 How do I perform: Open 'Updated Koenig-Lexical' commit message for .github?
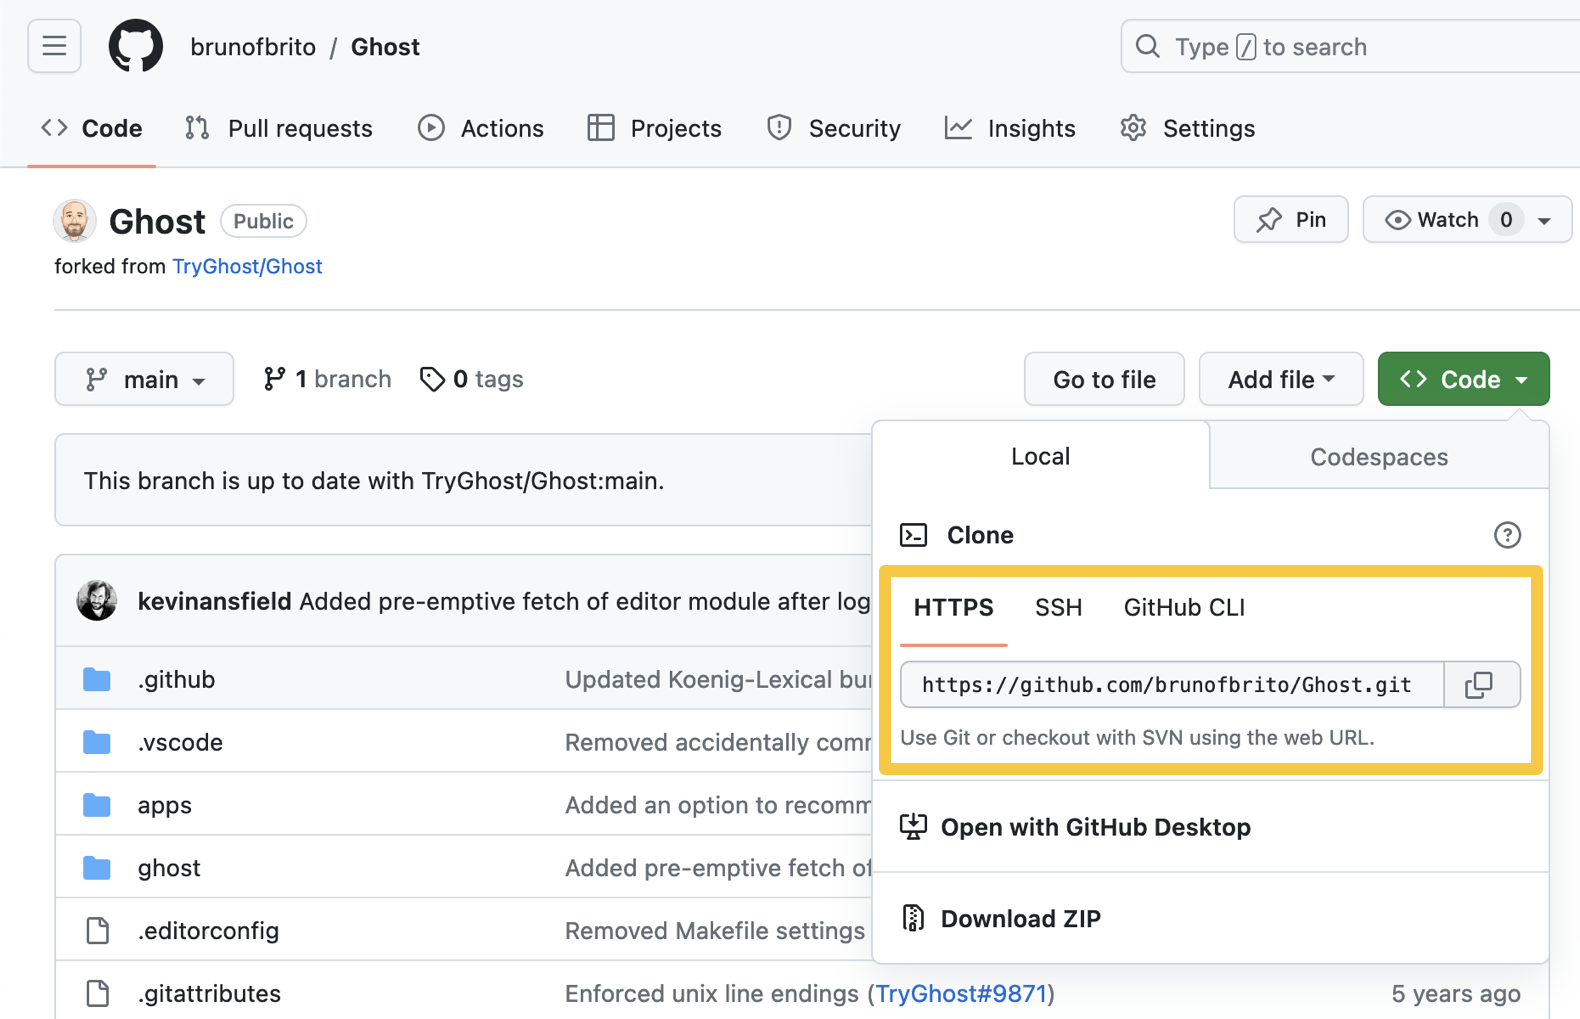coord(718,679)
